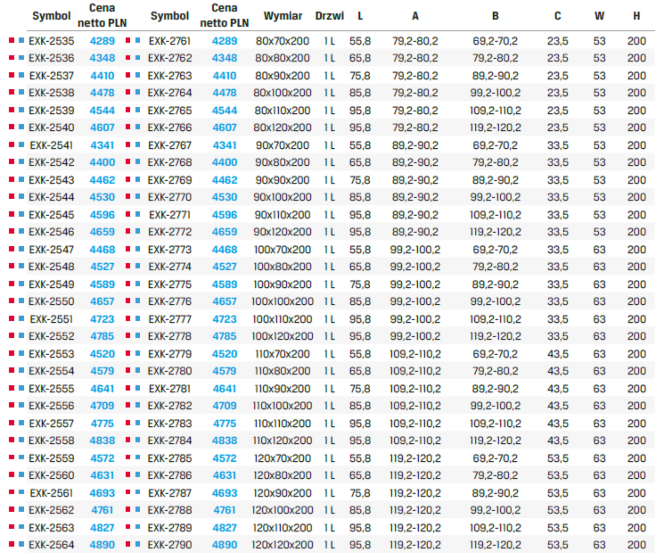This screenshot has width=656, height=560.
Task: Click the red square beside EXK-2543
Action: click(12, 179)
